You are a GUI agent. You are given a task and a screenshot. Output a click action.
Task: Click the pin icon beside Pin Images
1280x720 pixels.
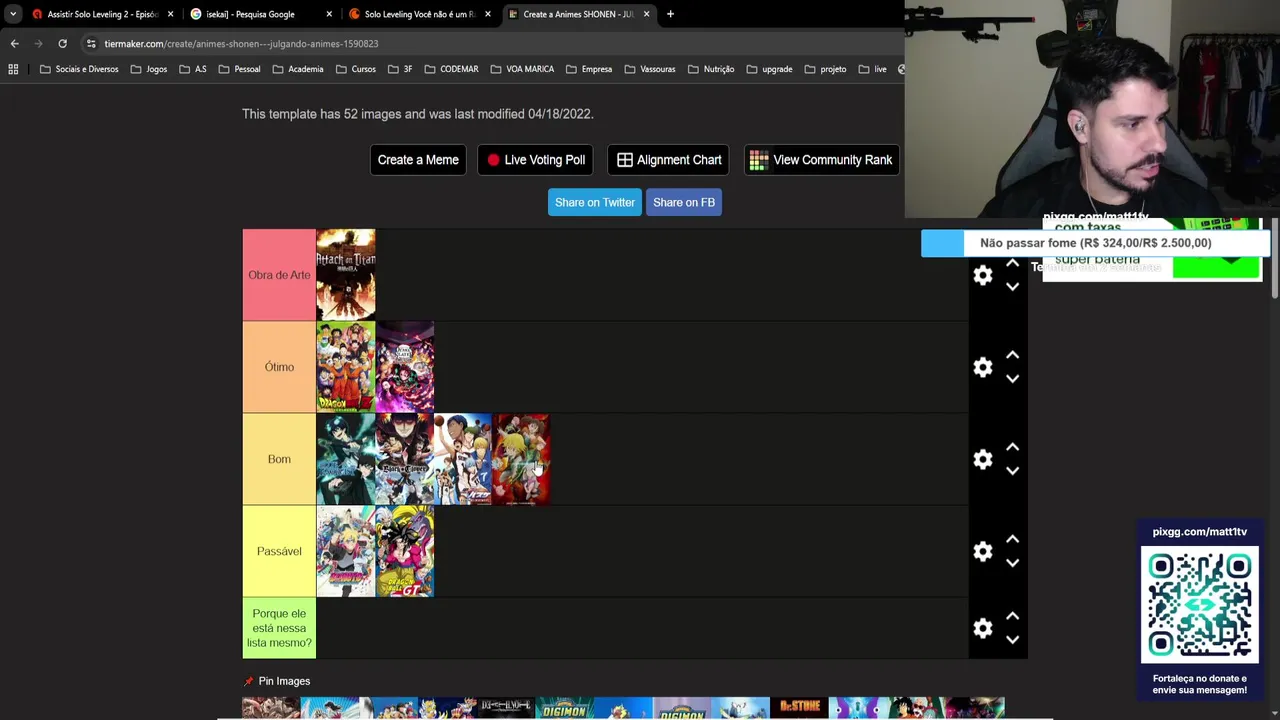249,681
